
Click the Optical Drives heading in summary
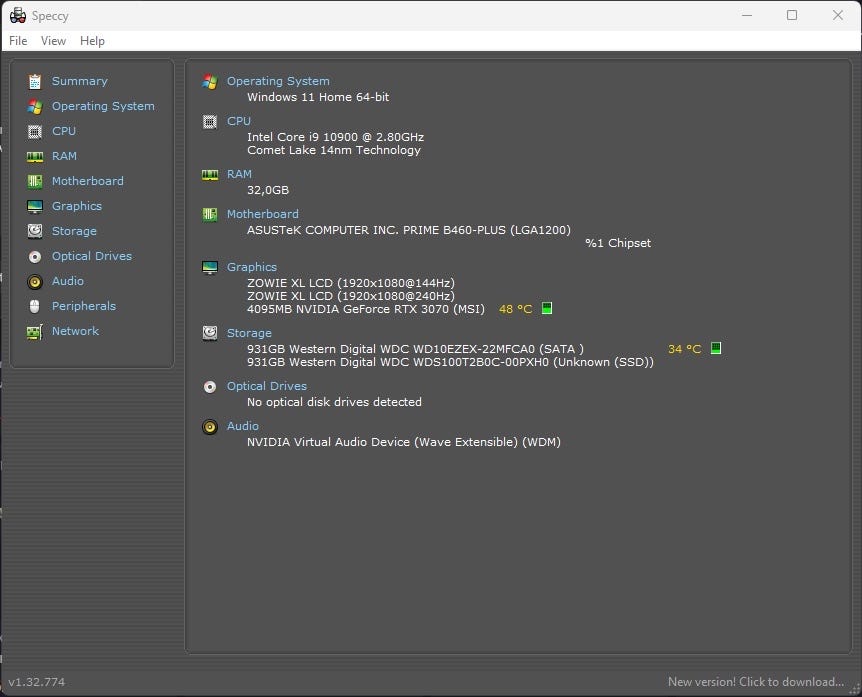point(266,386)
